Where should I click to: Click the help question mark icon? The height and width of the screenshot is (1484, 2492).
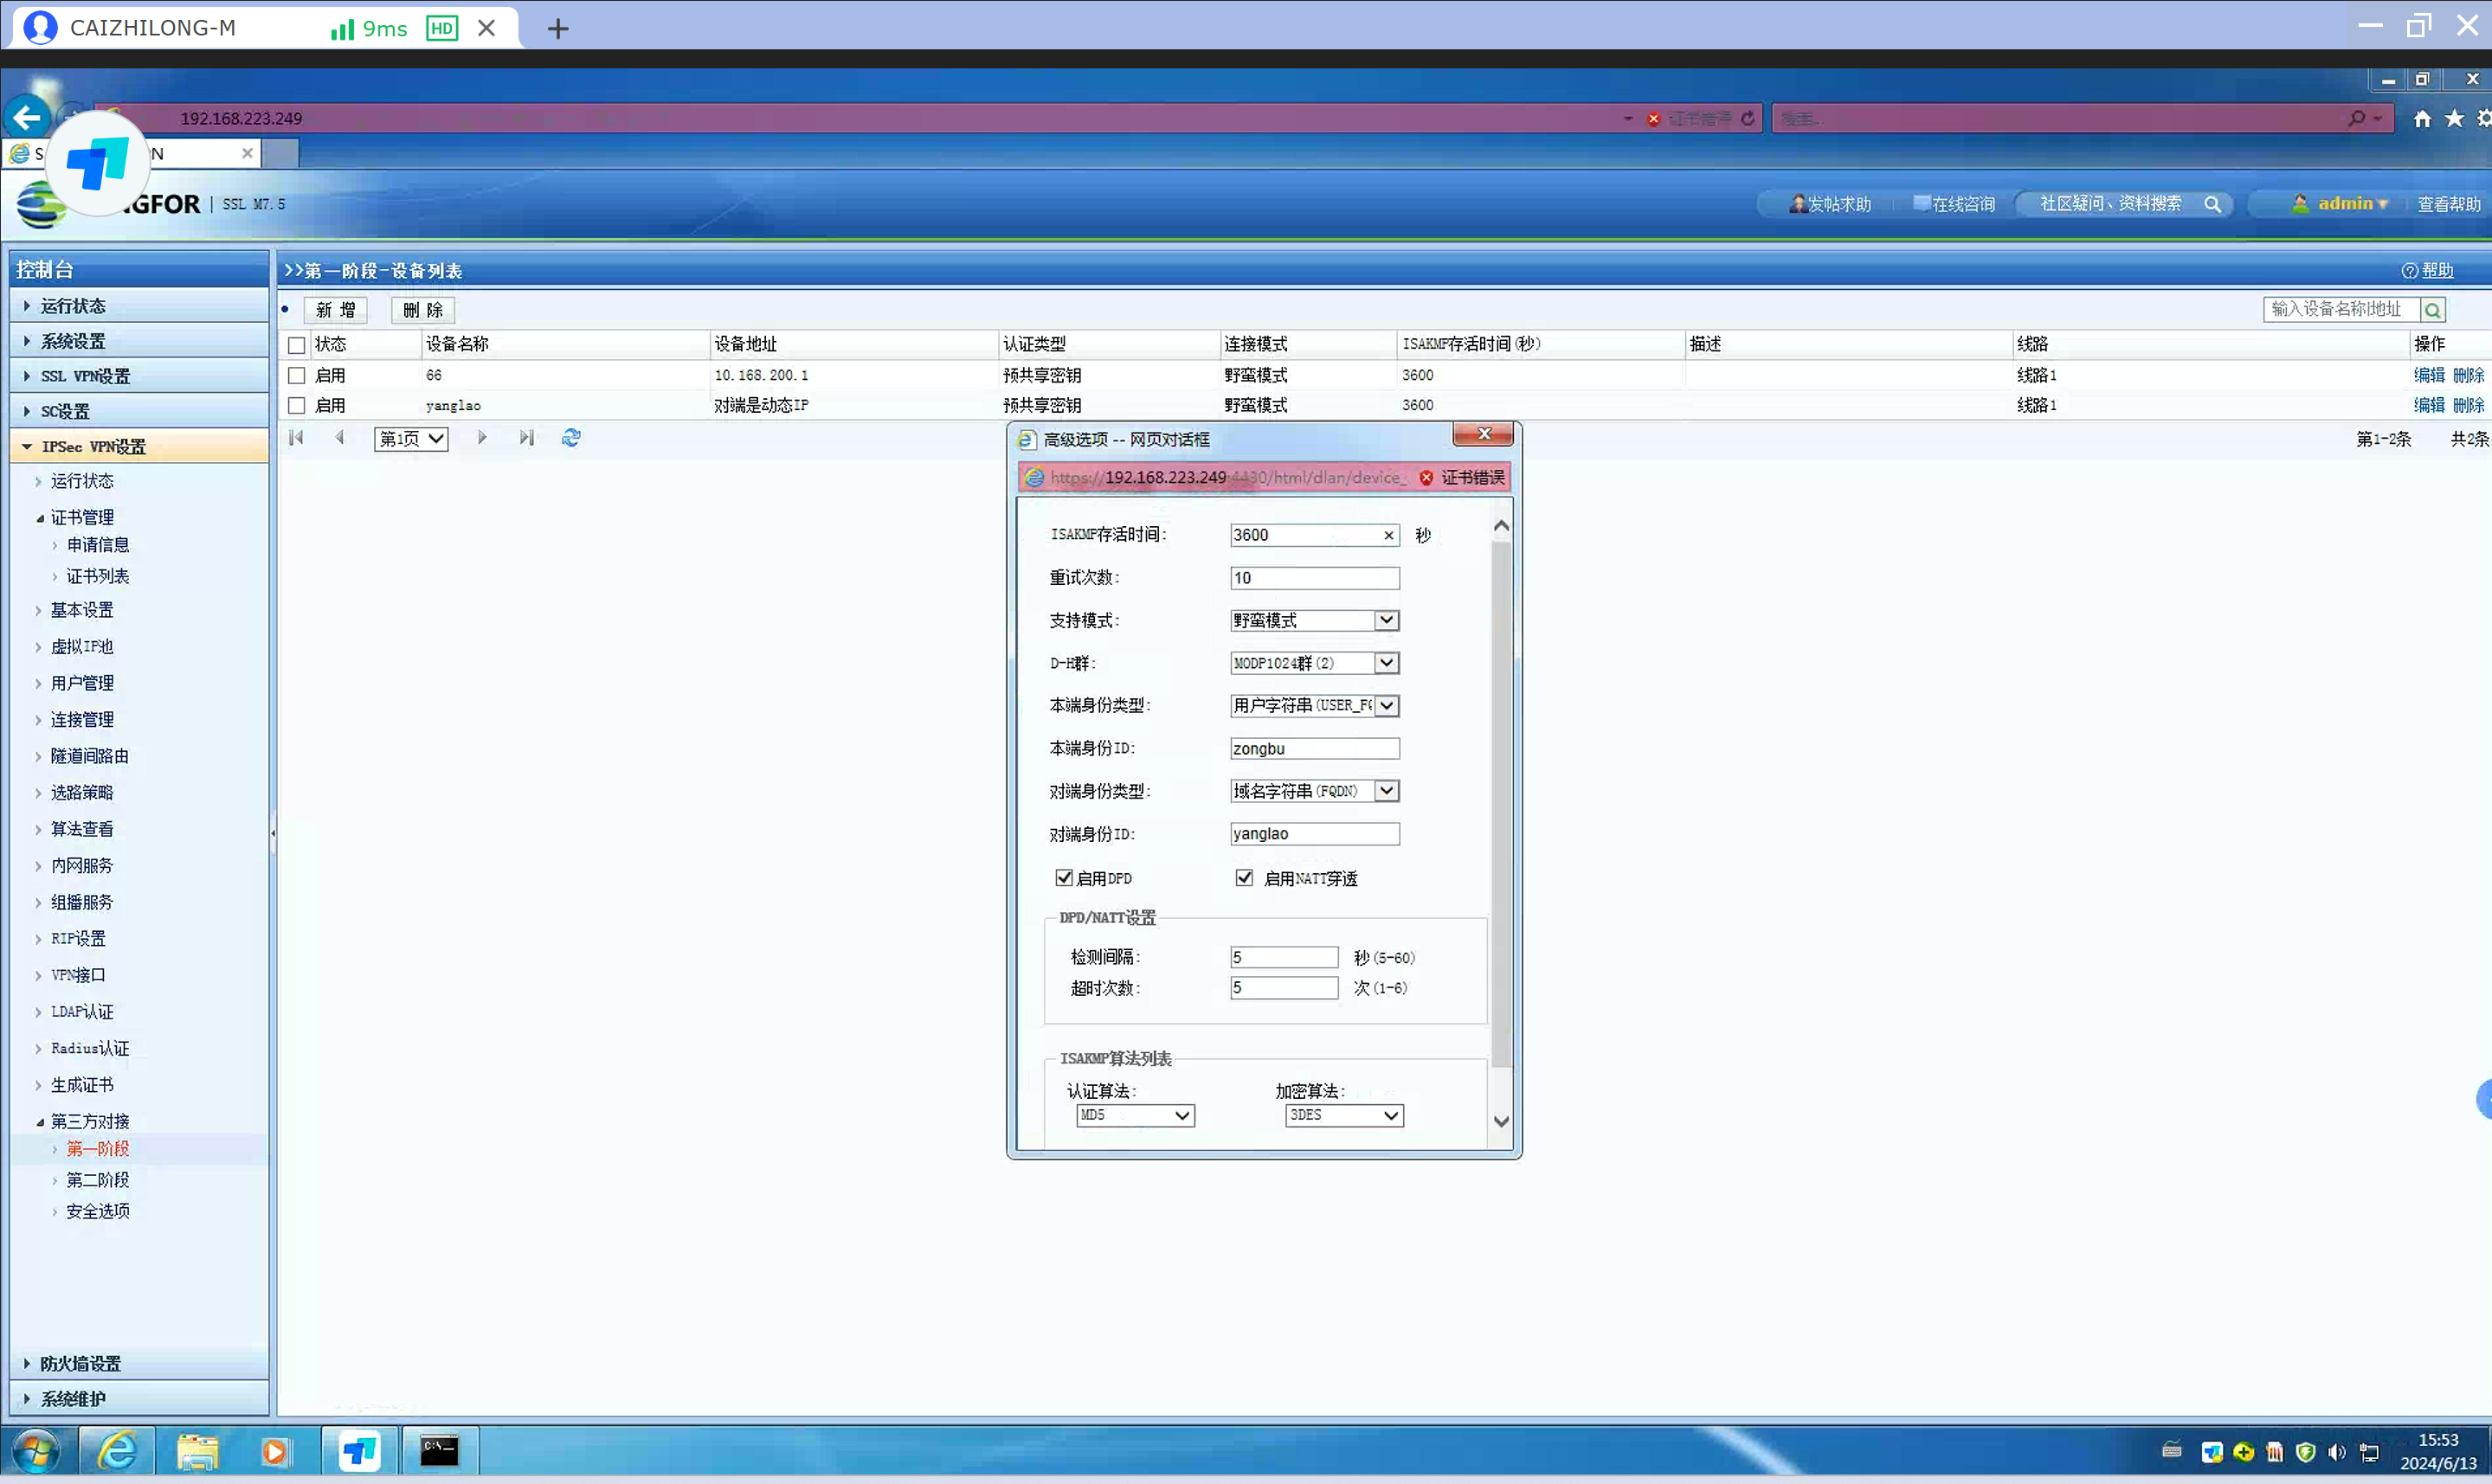click(2409, 271)
